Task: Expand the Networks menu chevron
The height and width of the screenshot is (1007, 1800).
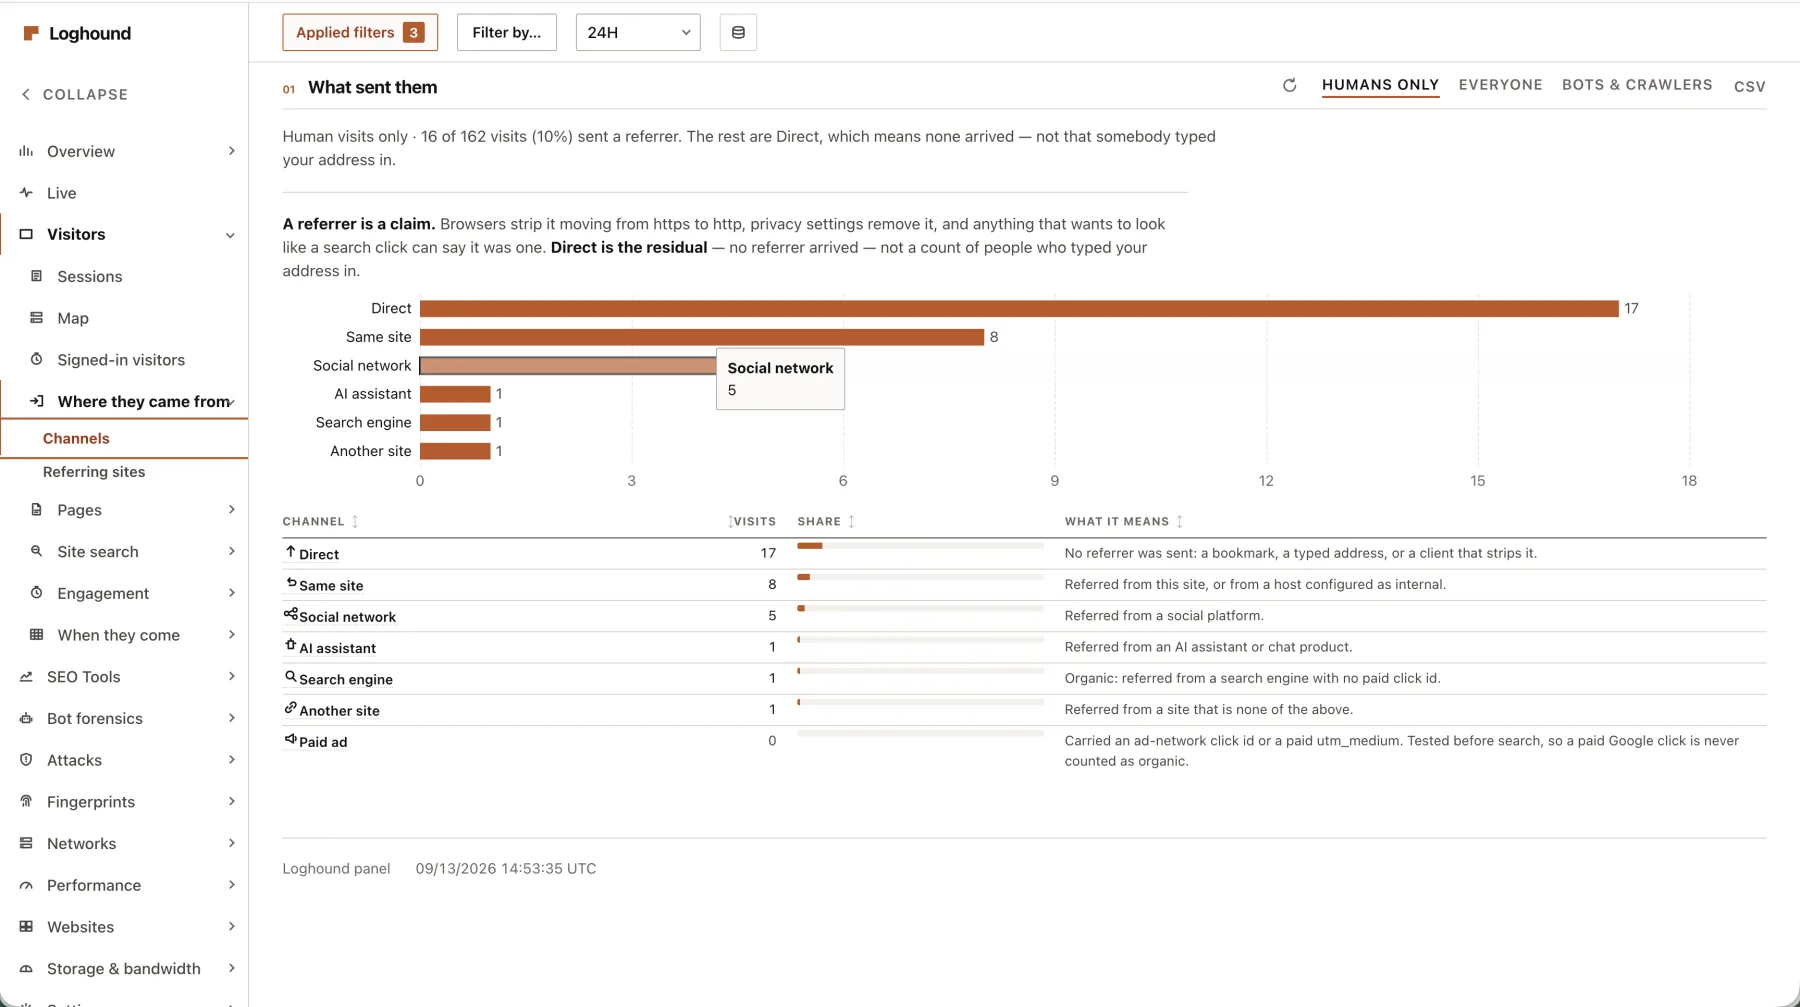Action: coord(231,843)
